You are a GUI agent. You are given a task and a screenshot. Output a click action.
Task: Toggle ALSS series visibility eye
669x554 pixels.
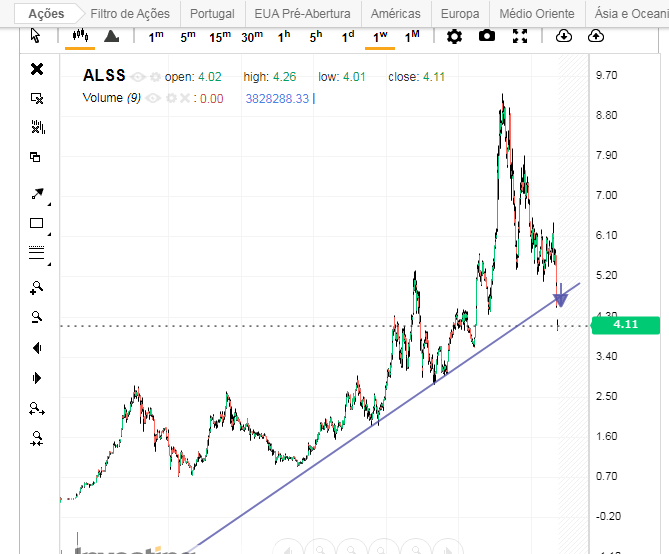(137, 77)
